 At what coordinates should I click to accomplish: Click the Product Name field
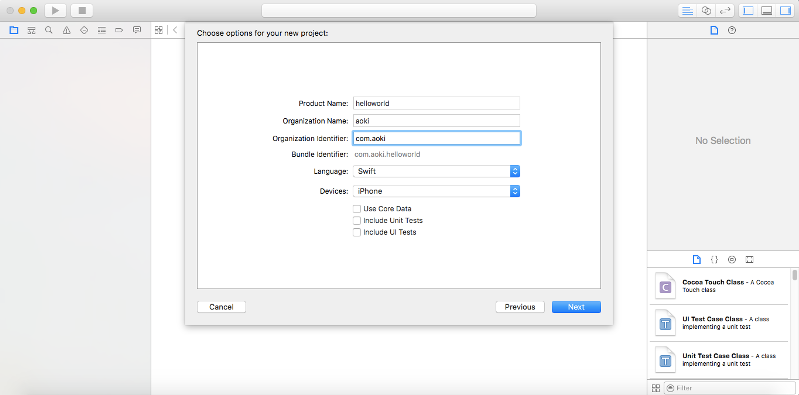point(436,103)
